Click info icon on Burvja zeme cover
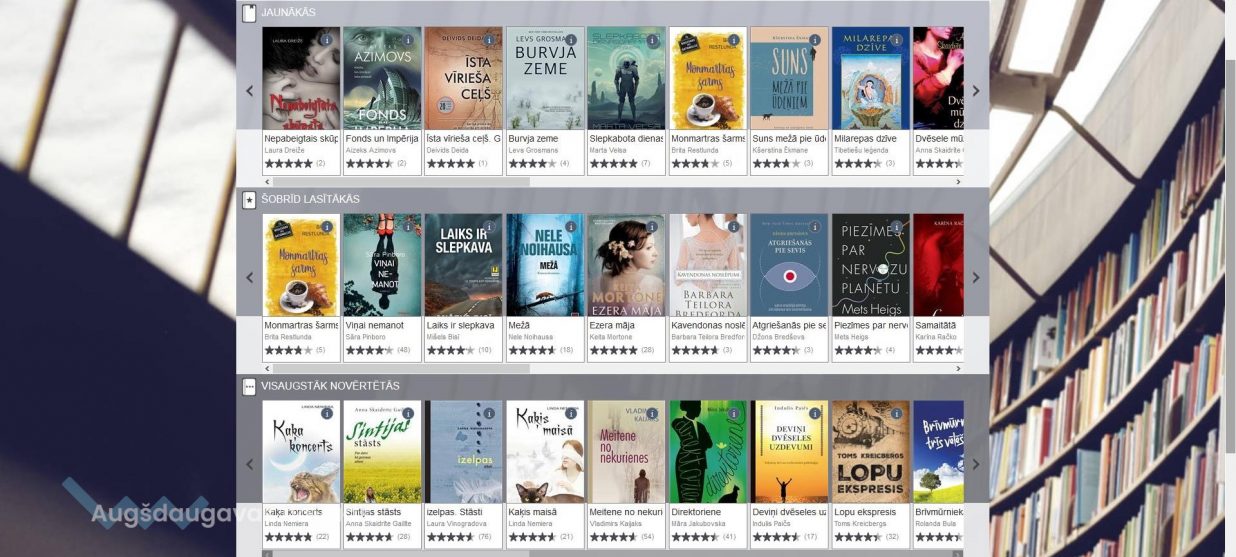This screenshot has height=557, width=1236. point(571,41)
